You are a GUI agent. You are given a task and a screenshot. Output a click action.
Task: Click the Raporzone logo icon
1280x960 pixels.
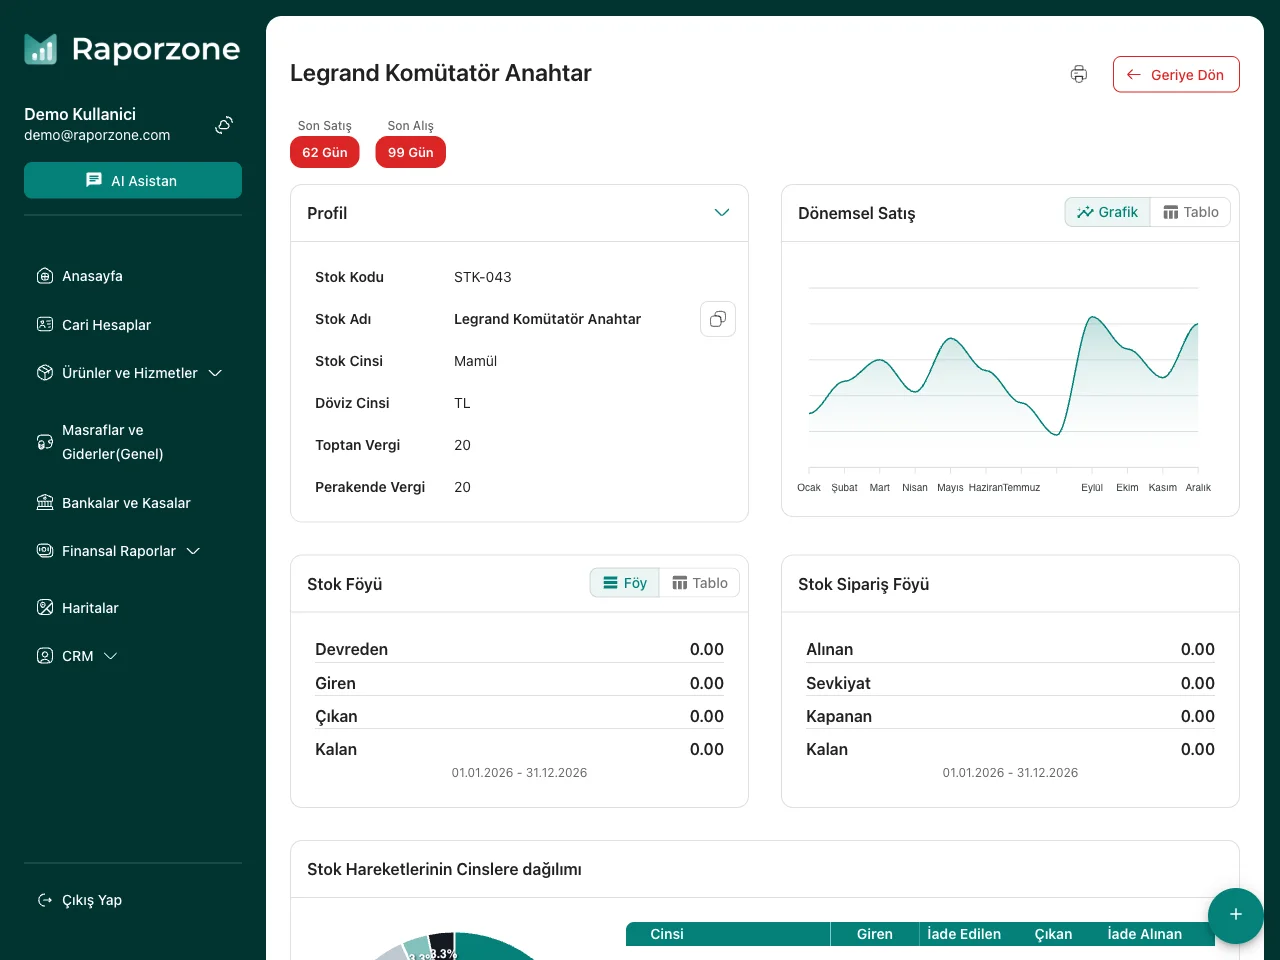tap(41, 49)
